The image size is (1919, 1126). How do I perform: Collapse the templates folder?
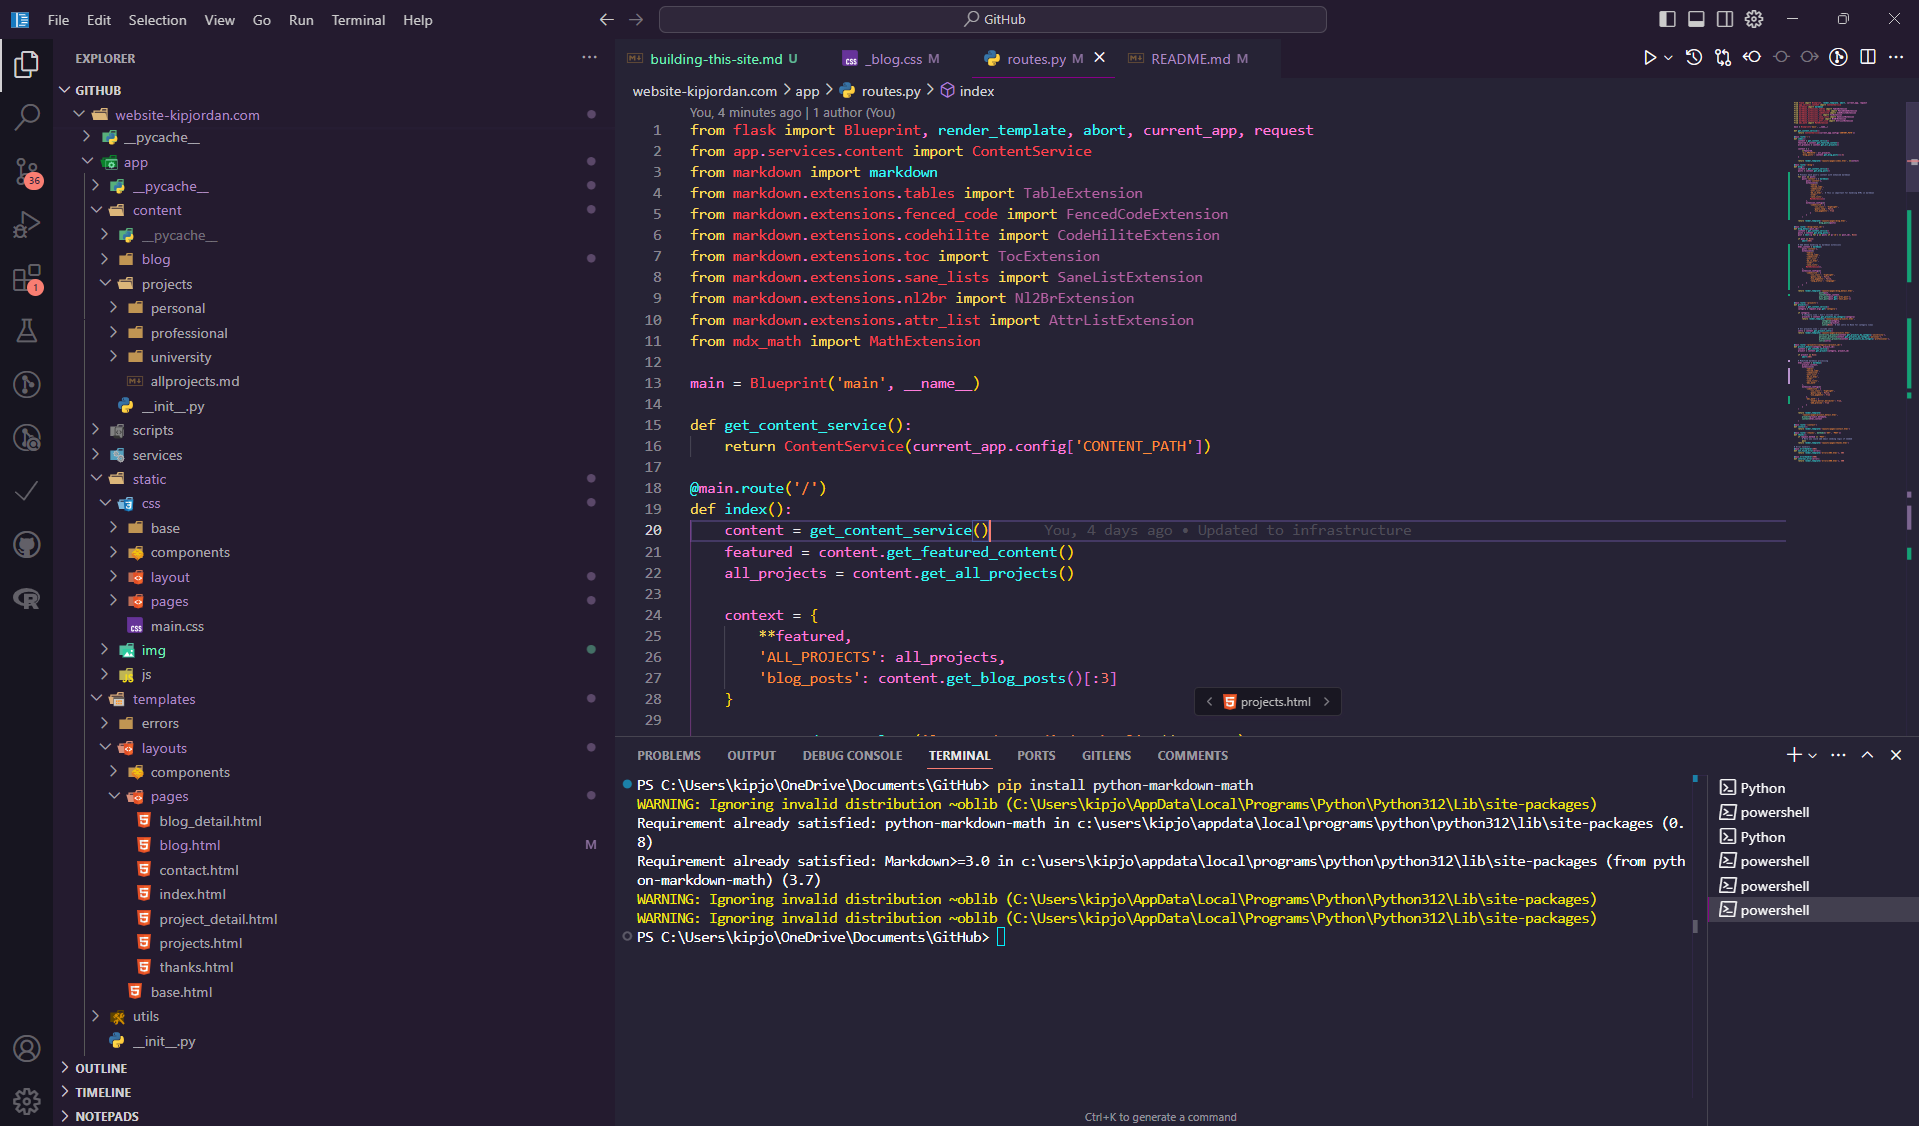[335, 699]
